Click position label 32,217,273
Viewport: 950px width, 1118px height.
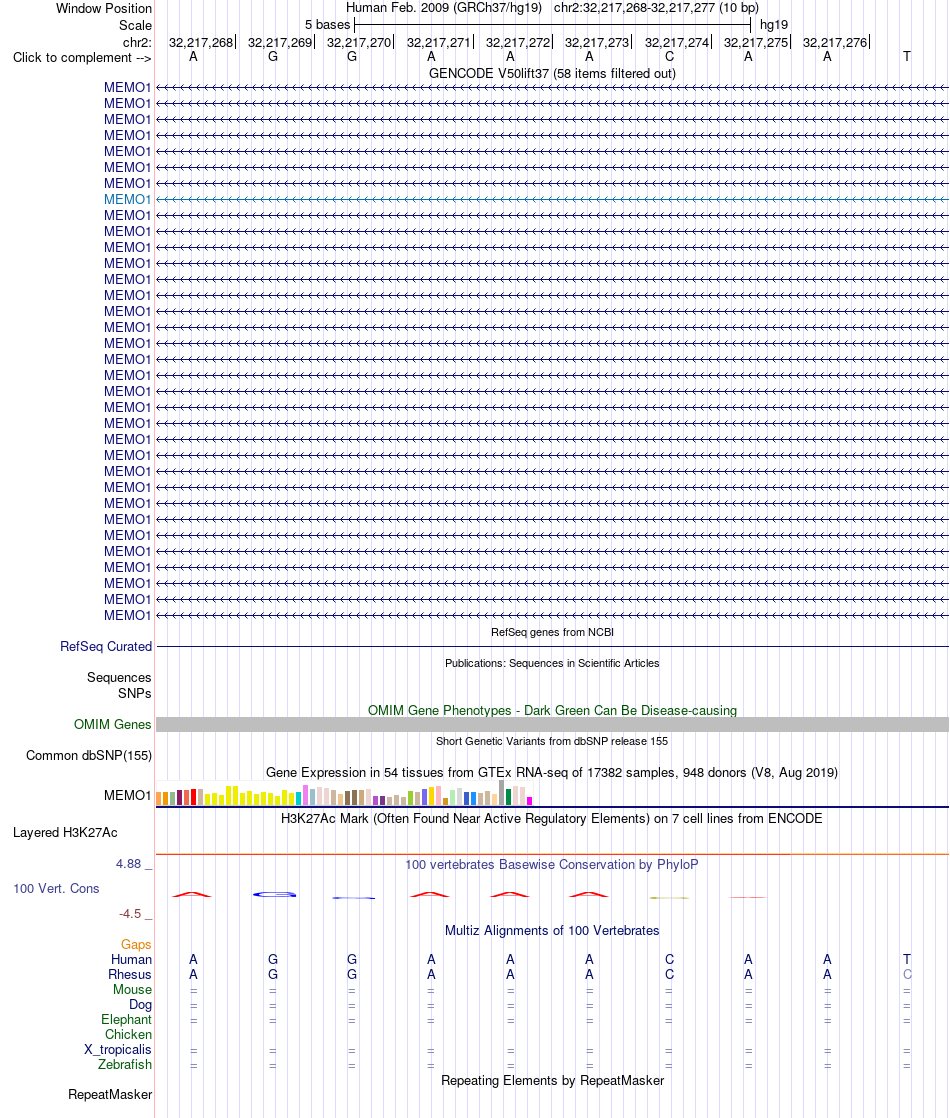[x=597, y=42]
